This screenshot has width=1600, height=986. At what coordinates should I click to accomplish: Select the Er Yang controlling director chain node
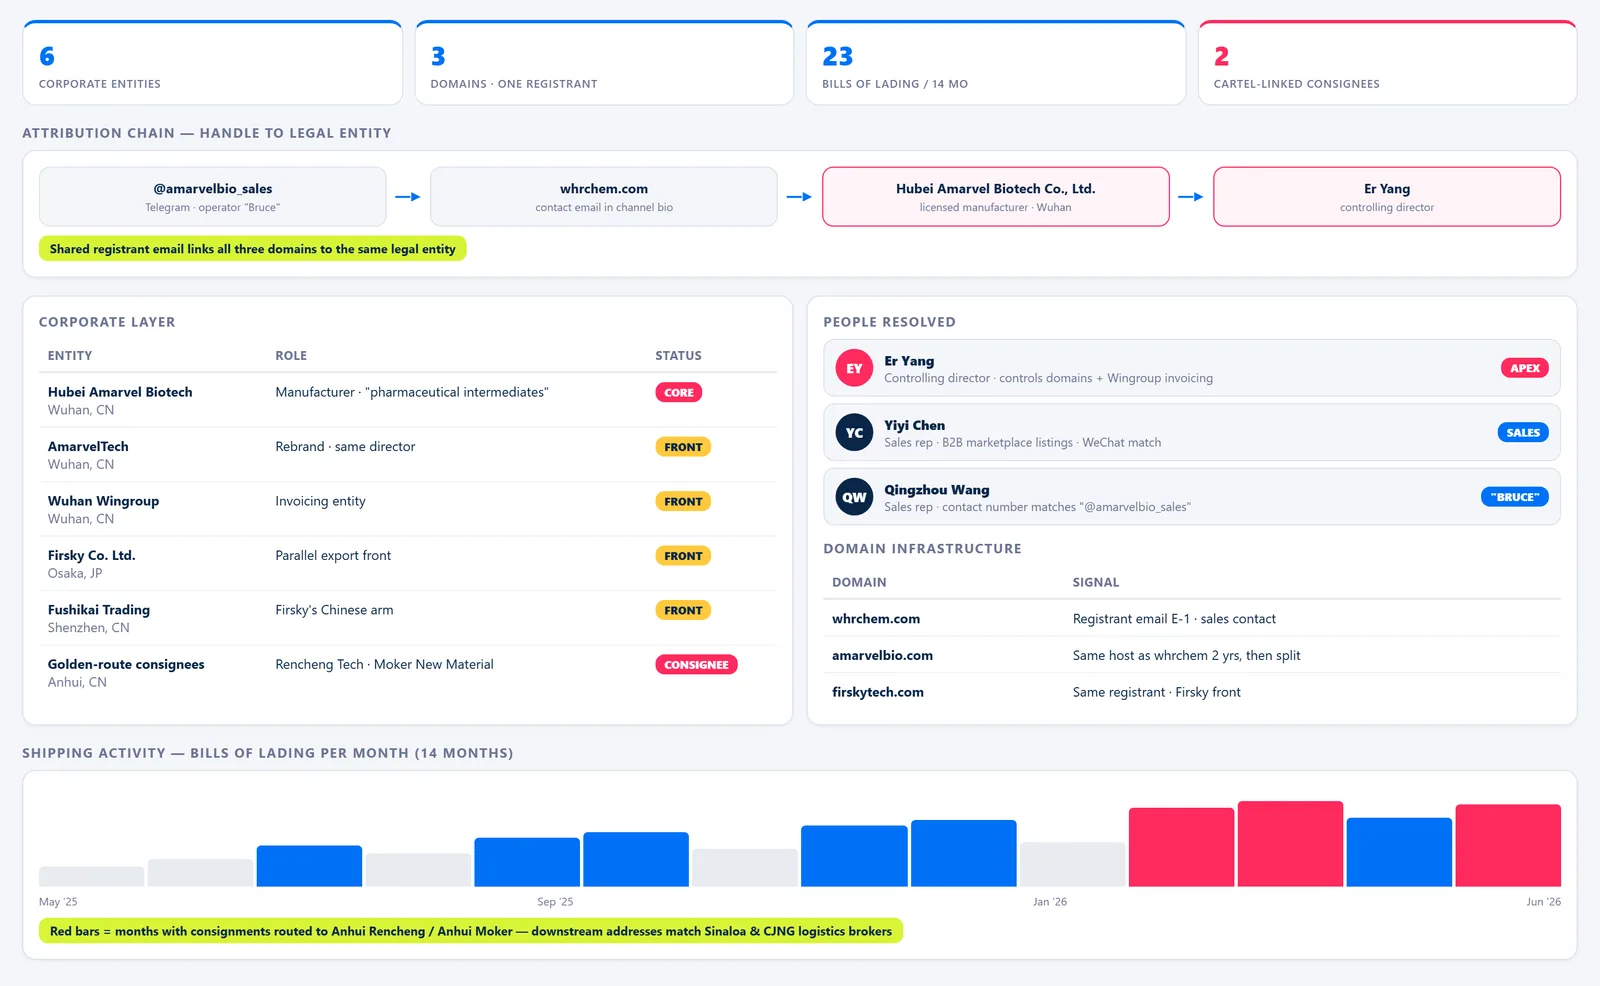tap(1387, 197)
